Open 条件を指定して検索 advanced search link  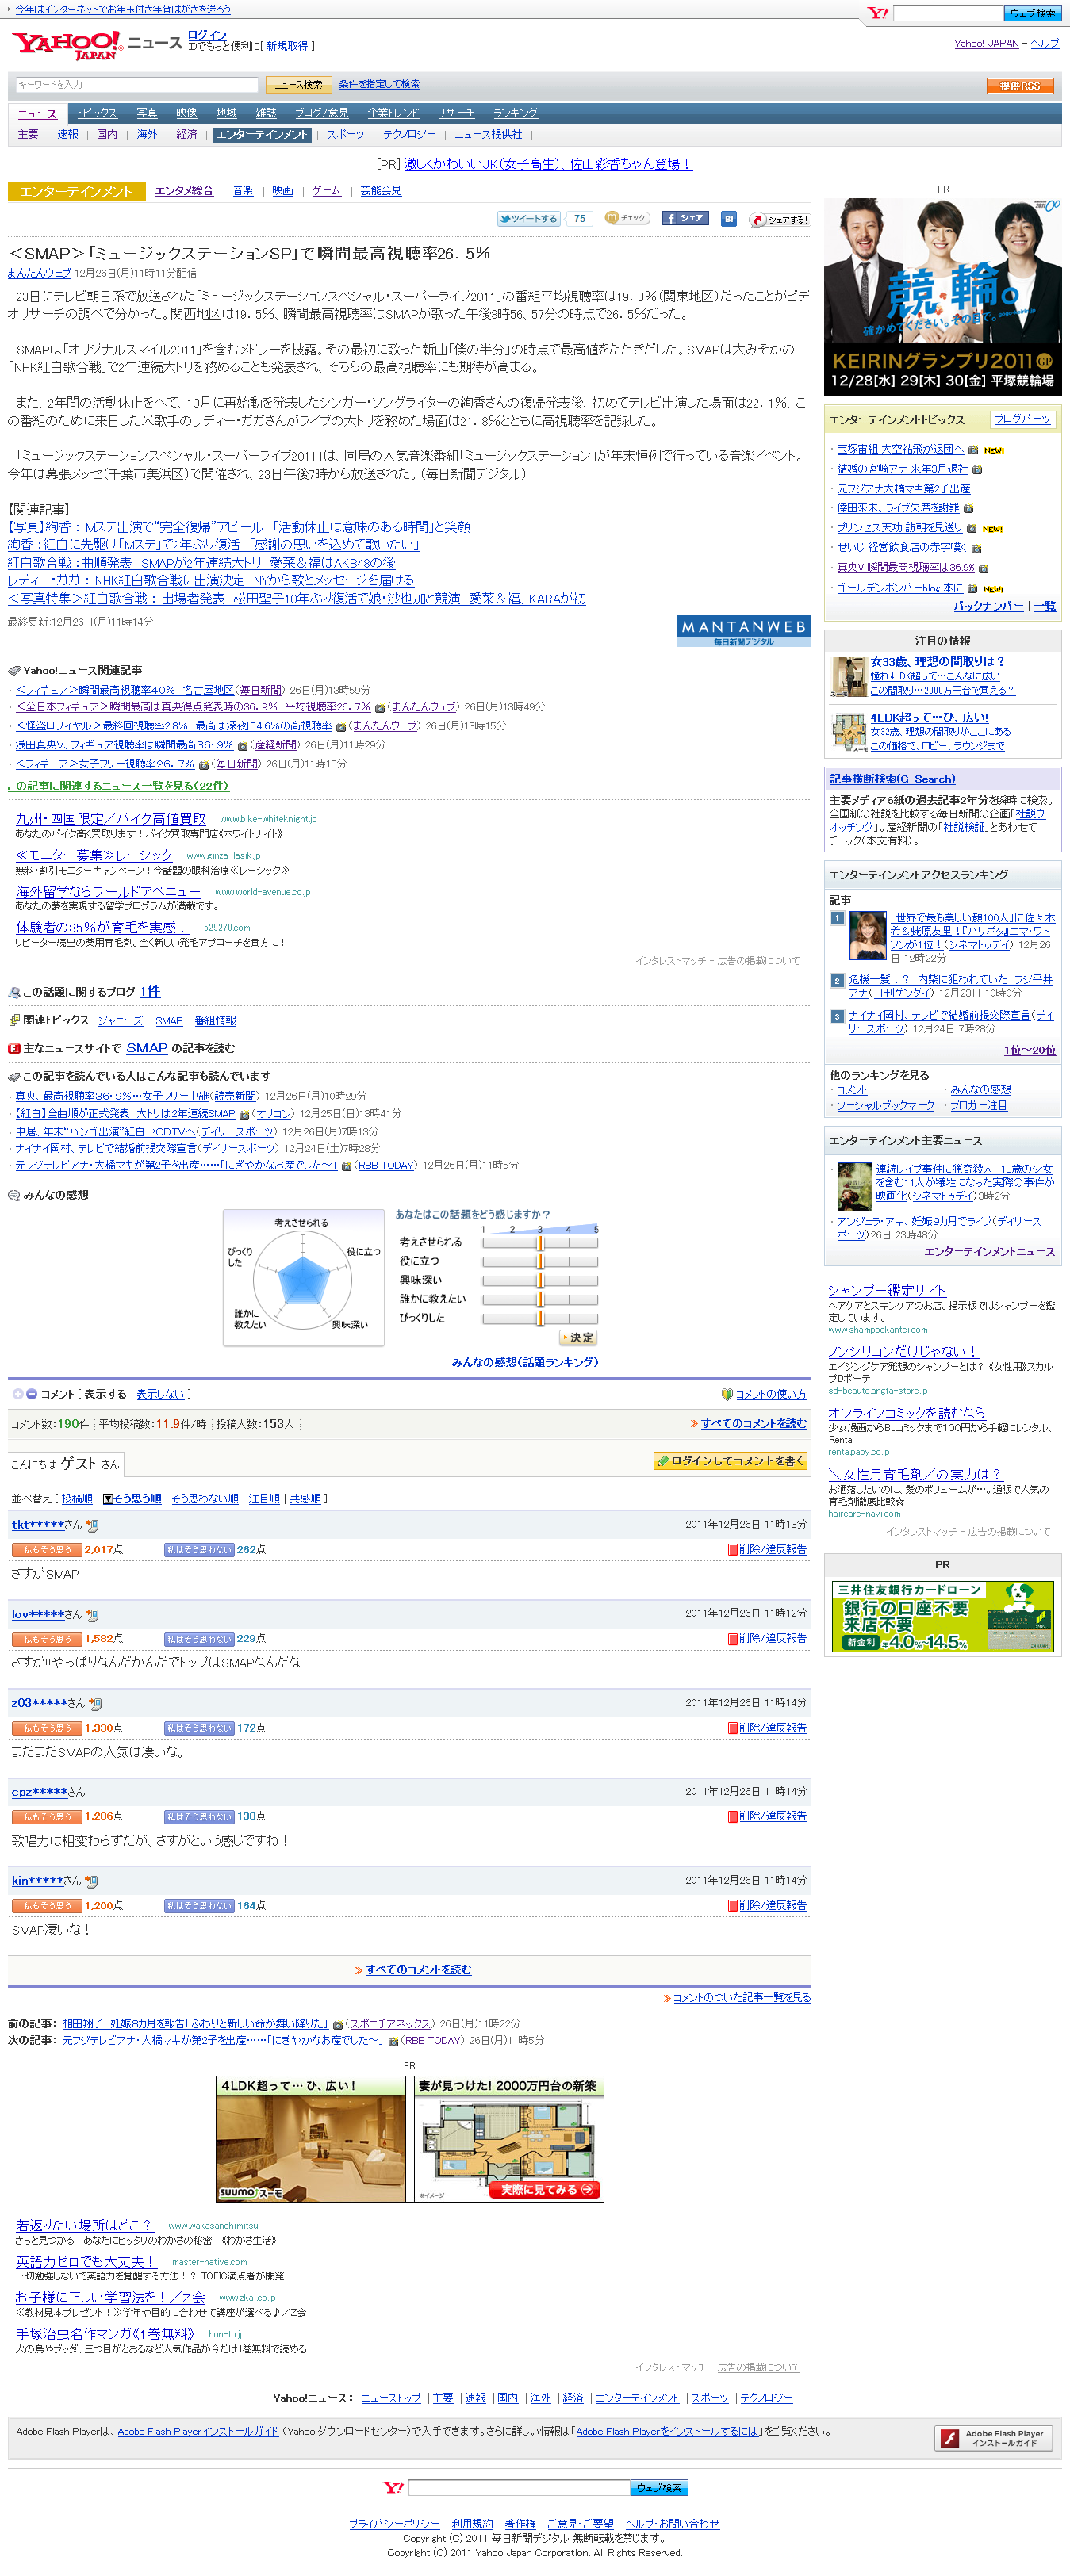[379, 84]
